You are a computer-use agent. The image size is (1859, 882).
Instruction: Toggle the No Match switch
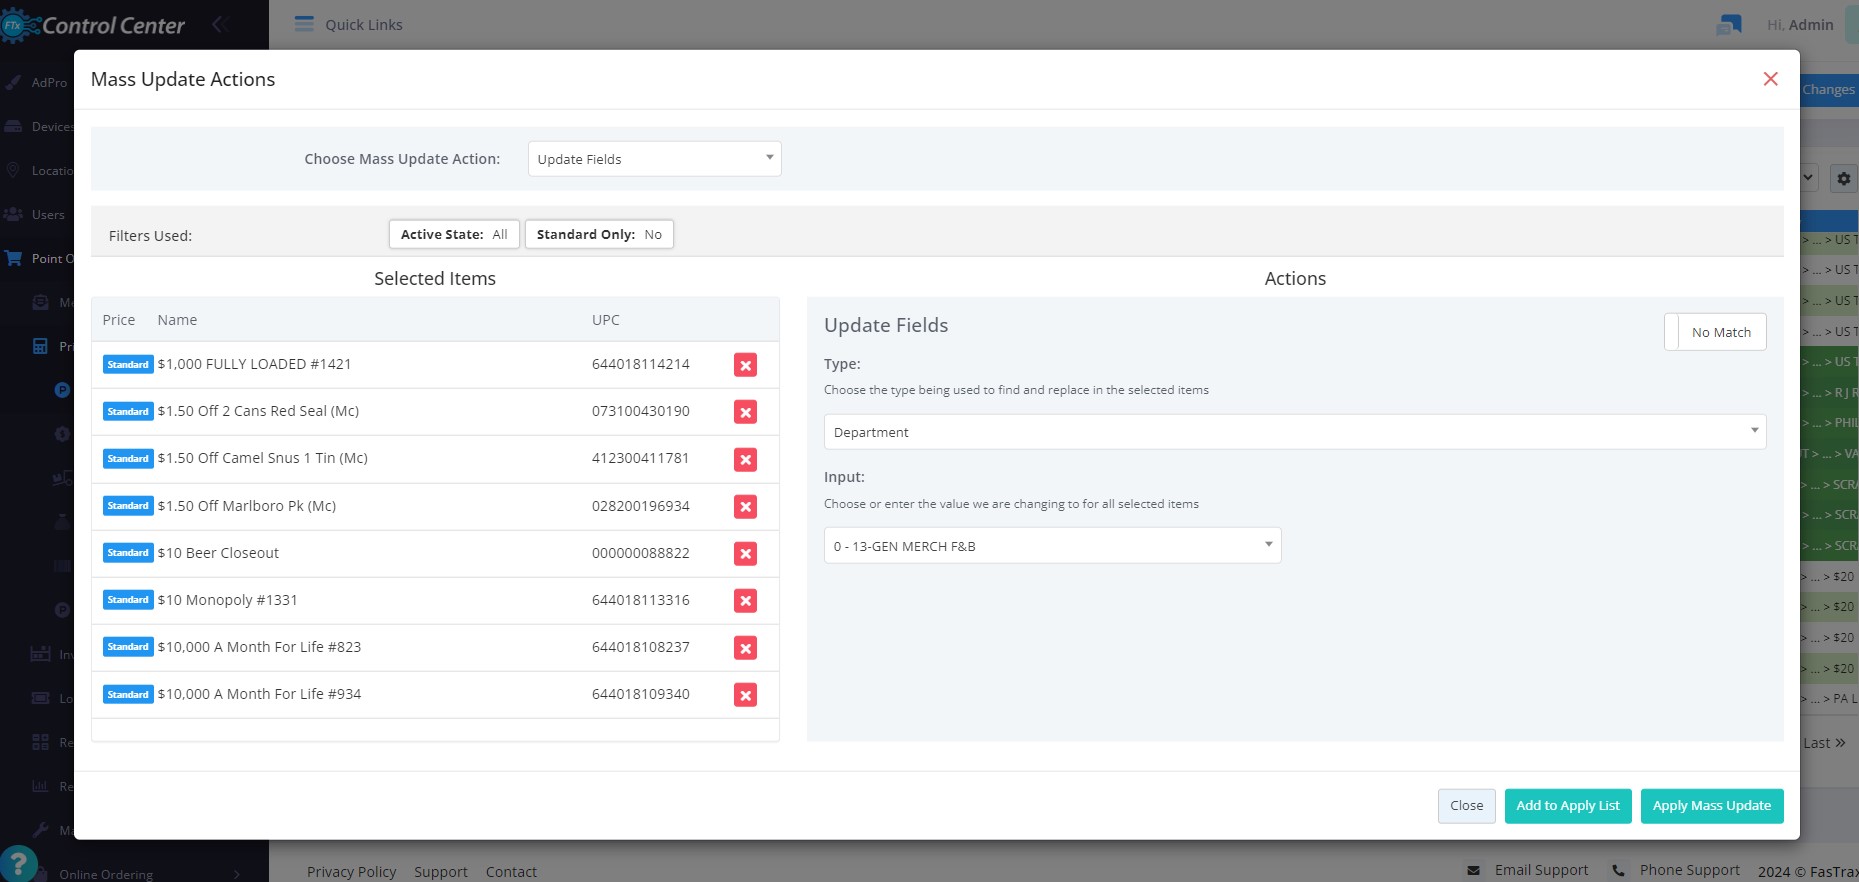coord(1715,332)
